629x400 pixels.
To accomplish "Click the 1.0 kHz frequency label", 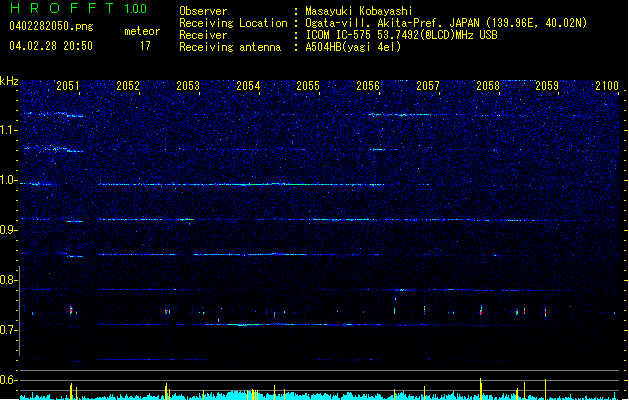I will click(x=8, y=180).
